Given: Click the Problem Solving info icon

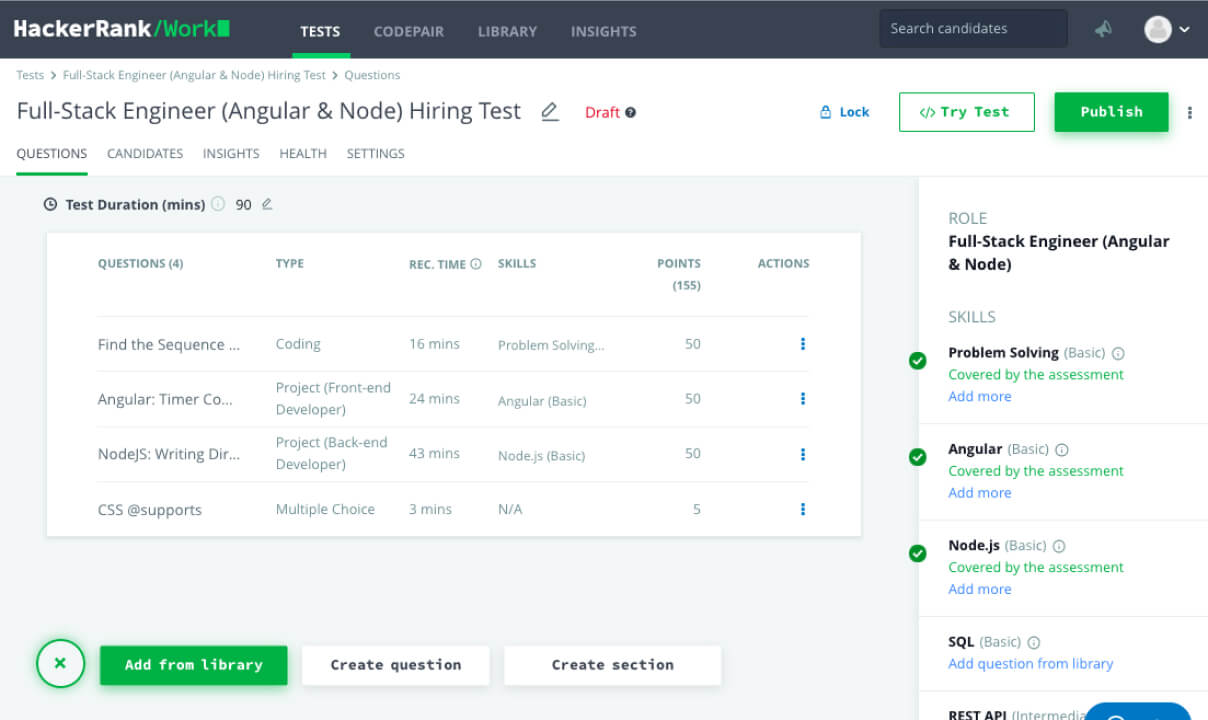Looking at the screenshot, I should (x=1118, y=353).
